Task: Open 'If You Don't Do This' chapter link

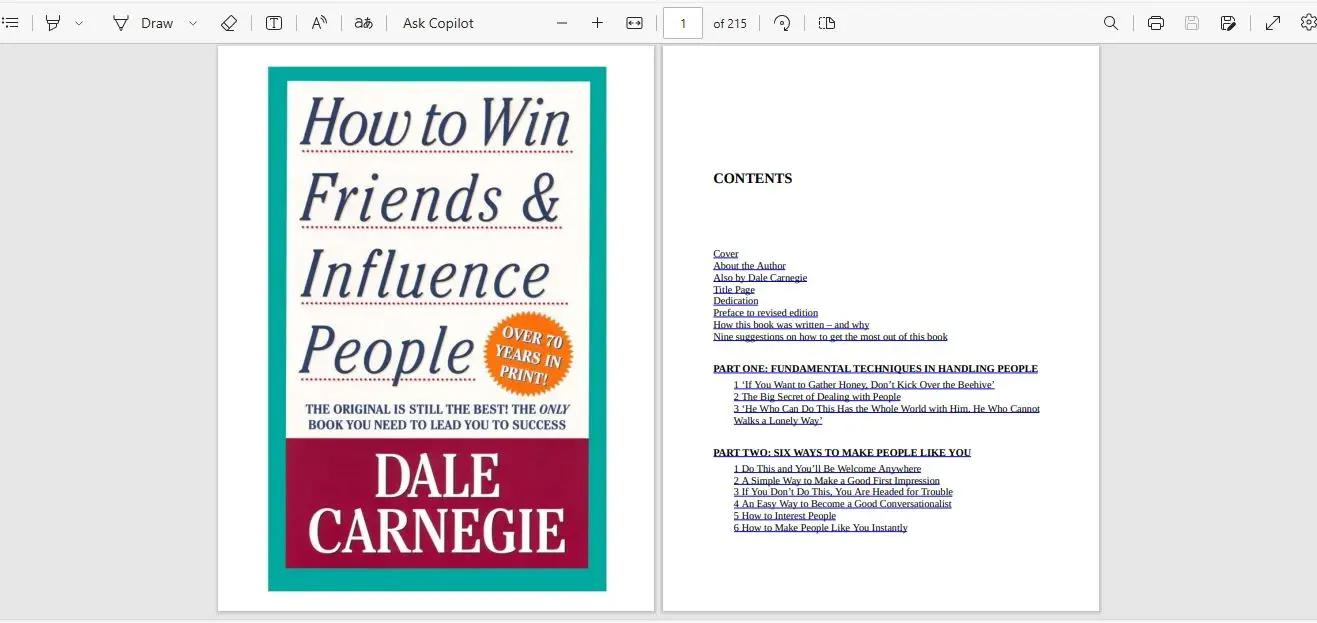Action: coord(843,492)
